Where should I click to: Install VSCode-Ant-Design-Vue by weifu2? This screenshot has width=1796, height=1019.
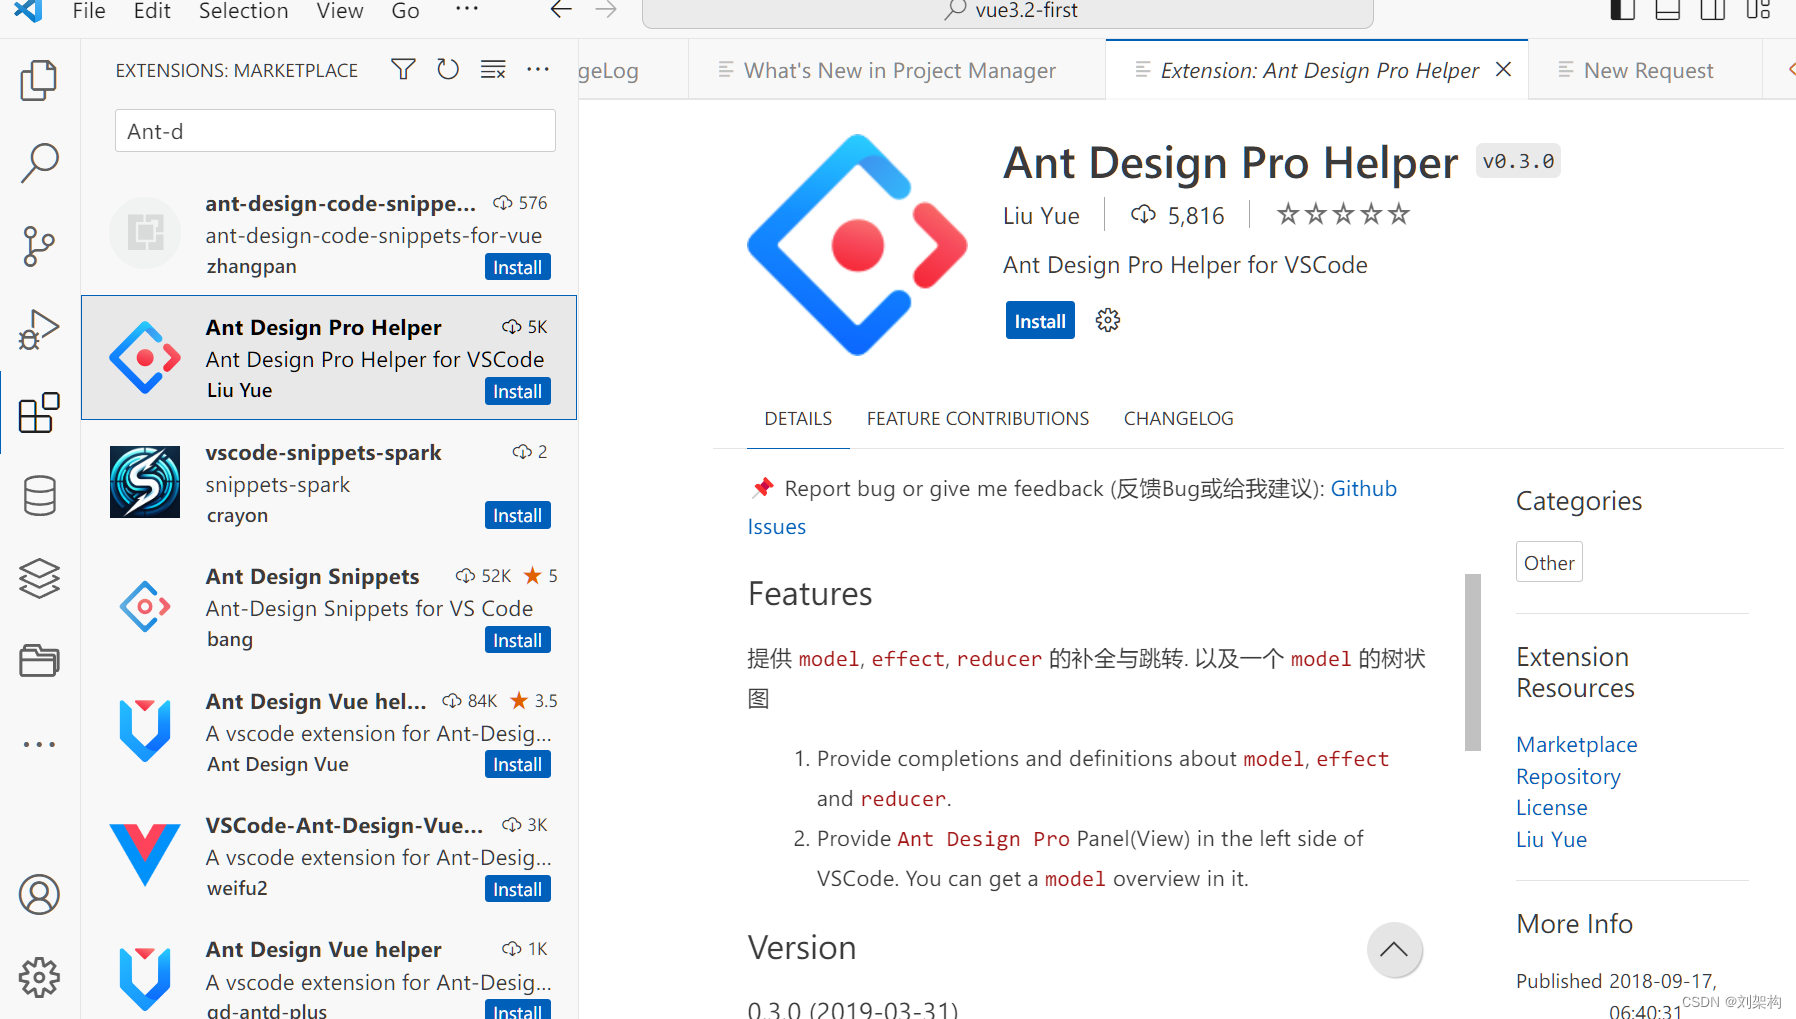pyautogui.click(x=518, y=890)
